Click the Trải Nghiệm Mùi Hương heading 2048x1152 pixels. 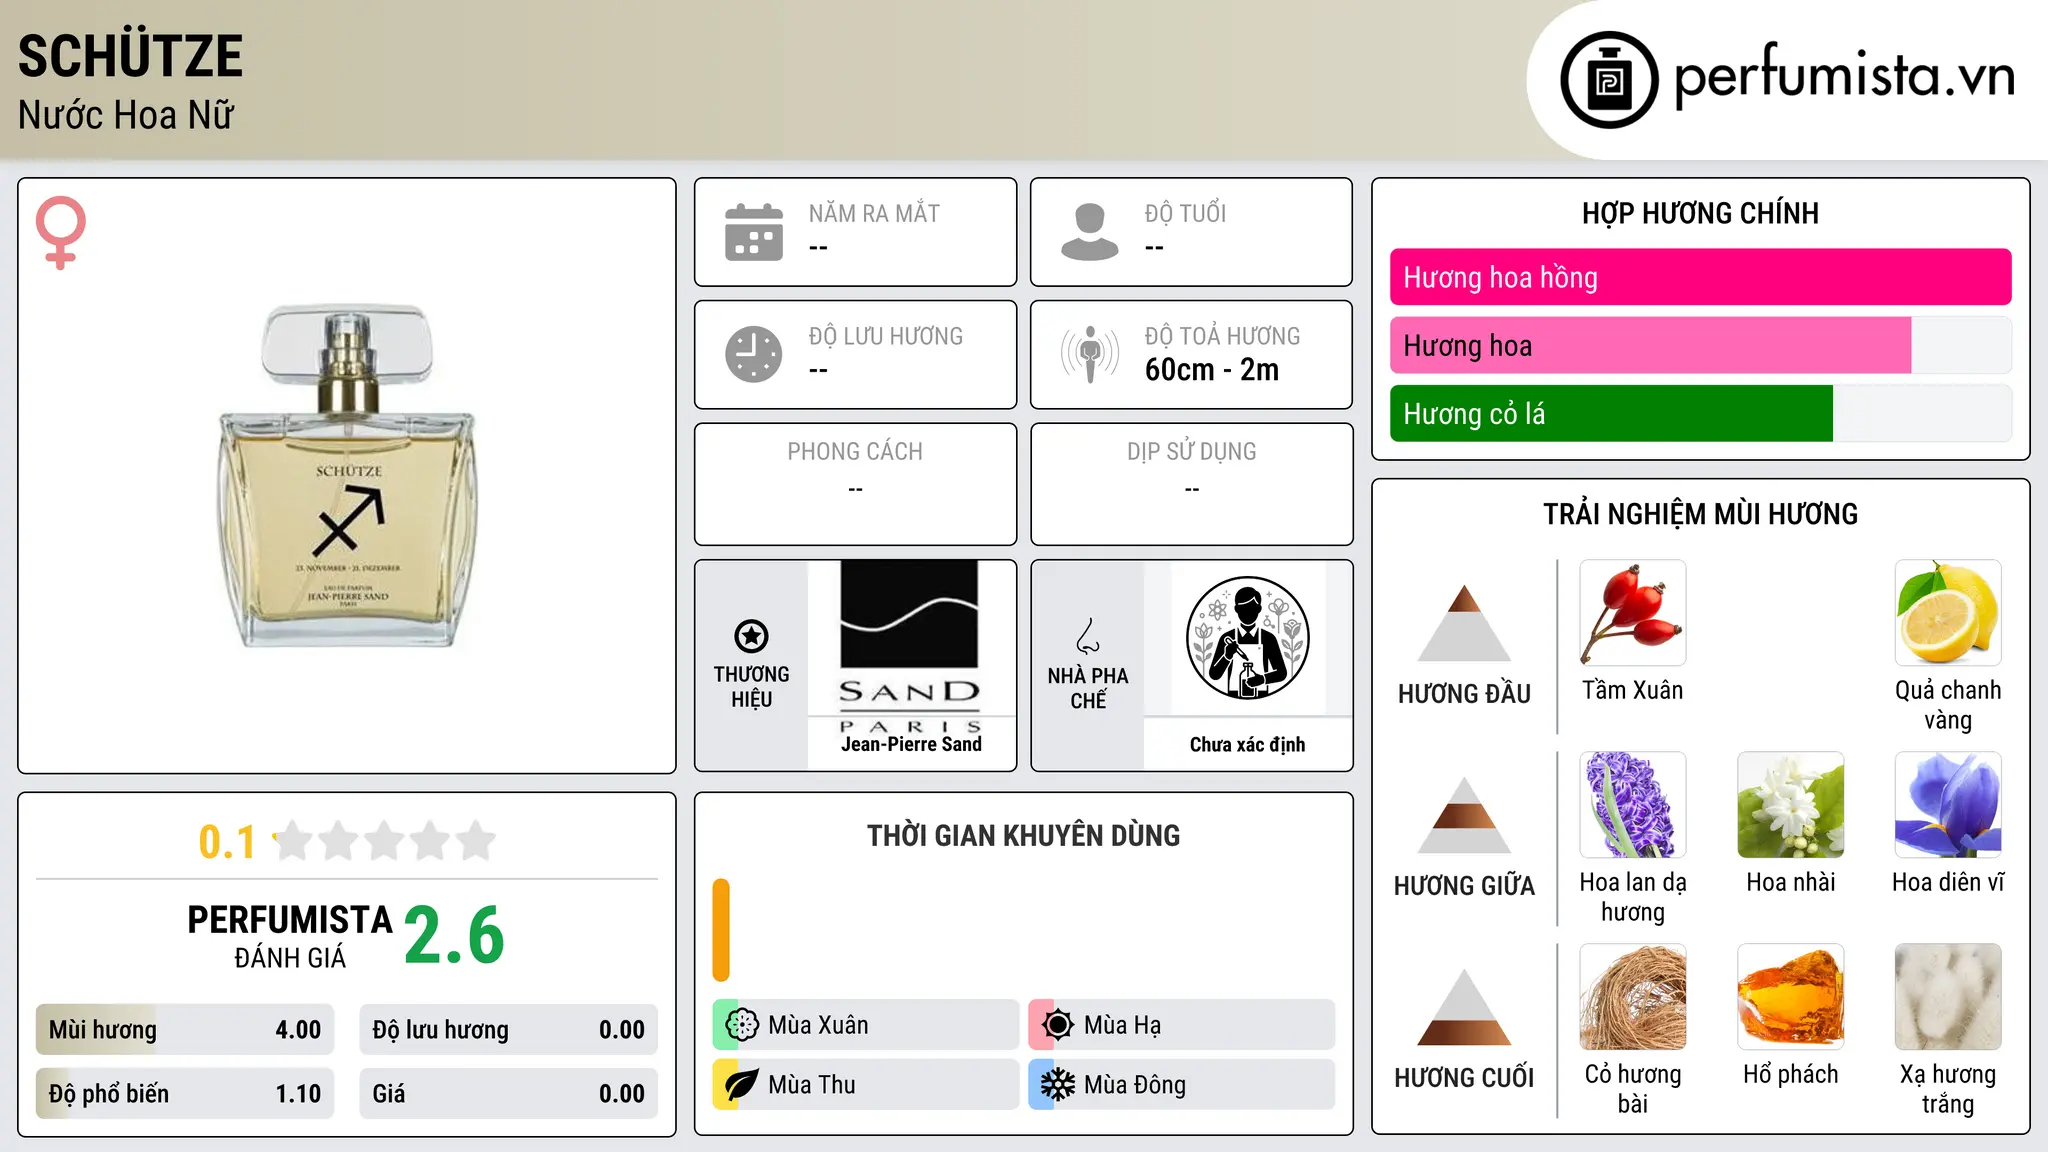click(1700, 514)
